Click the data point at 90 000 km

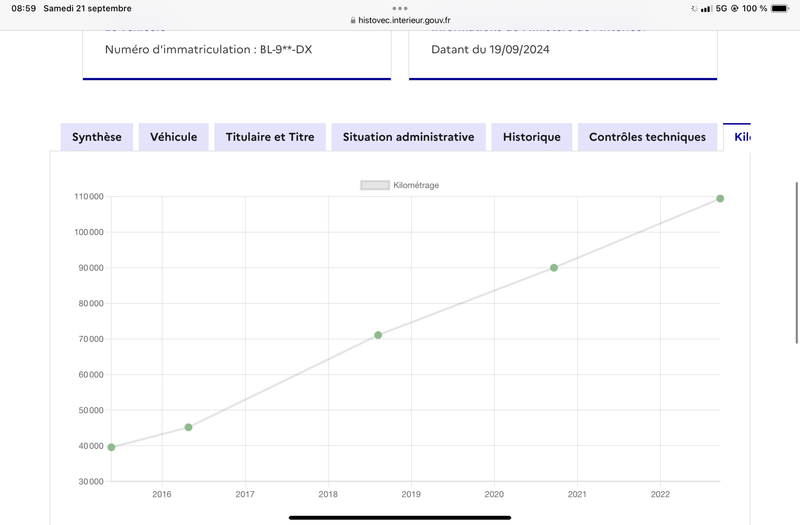[554, 268]
